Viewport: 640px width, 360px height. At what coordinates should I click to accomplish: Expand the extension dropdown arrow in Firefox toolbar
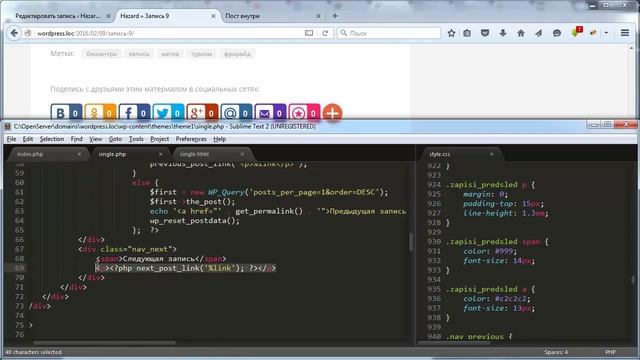[606, 33]
